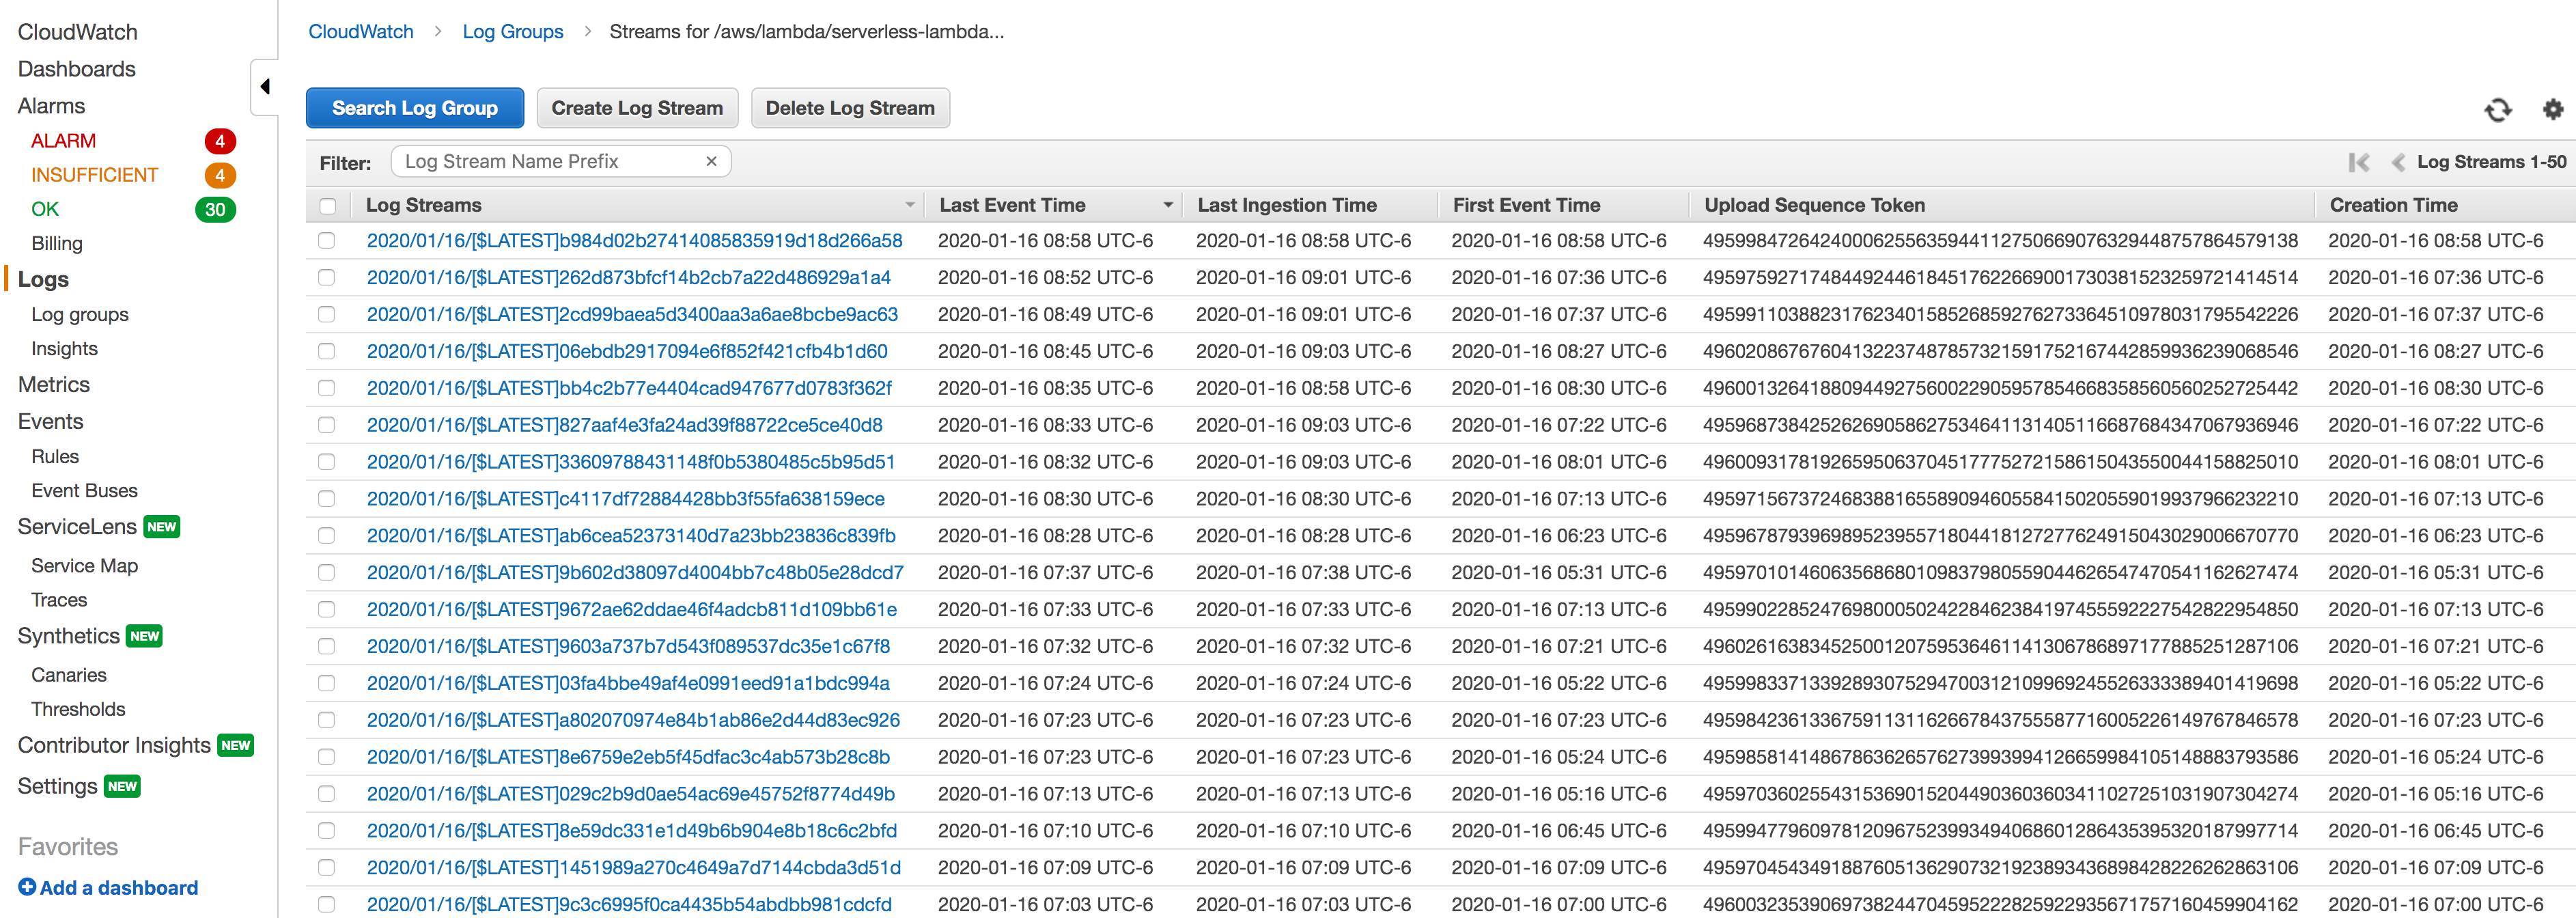Click inside the Log Stream Name Prefix field
The height and width of the screenshot is (918, 2576).
tap(540, 161)
